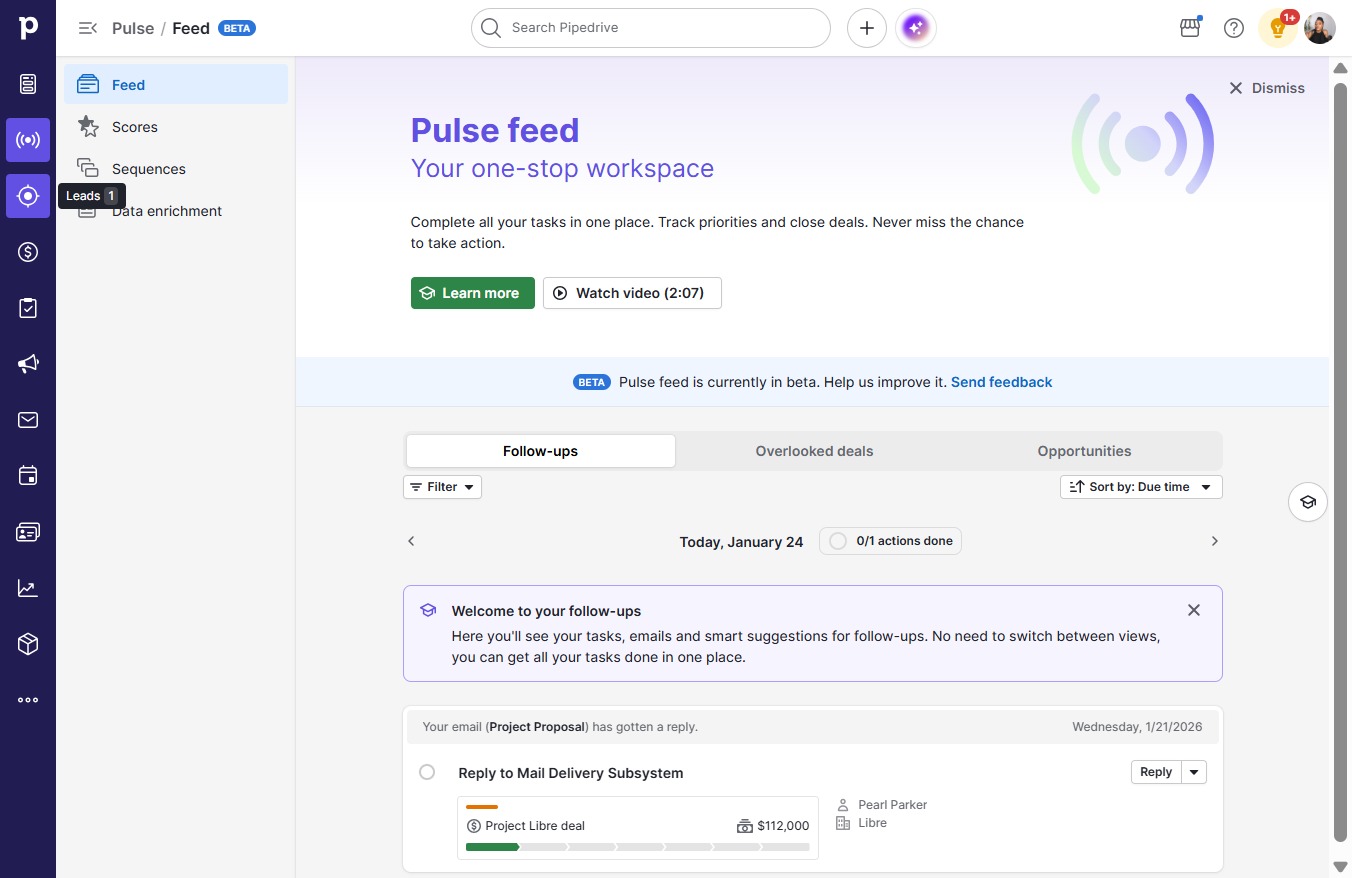
Task: Click the Watch video (2:07) button
Action: 632,293
